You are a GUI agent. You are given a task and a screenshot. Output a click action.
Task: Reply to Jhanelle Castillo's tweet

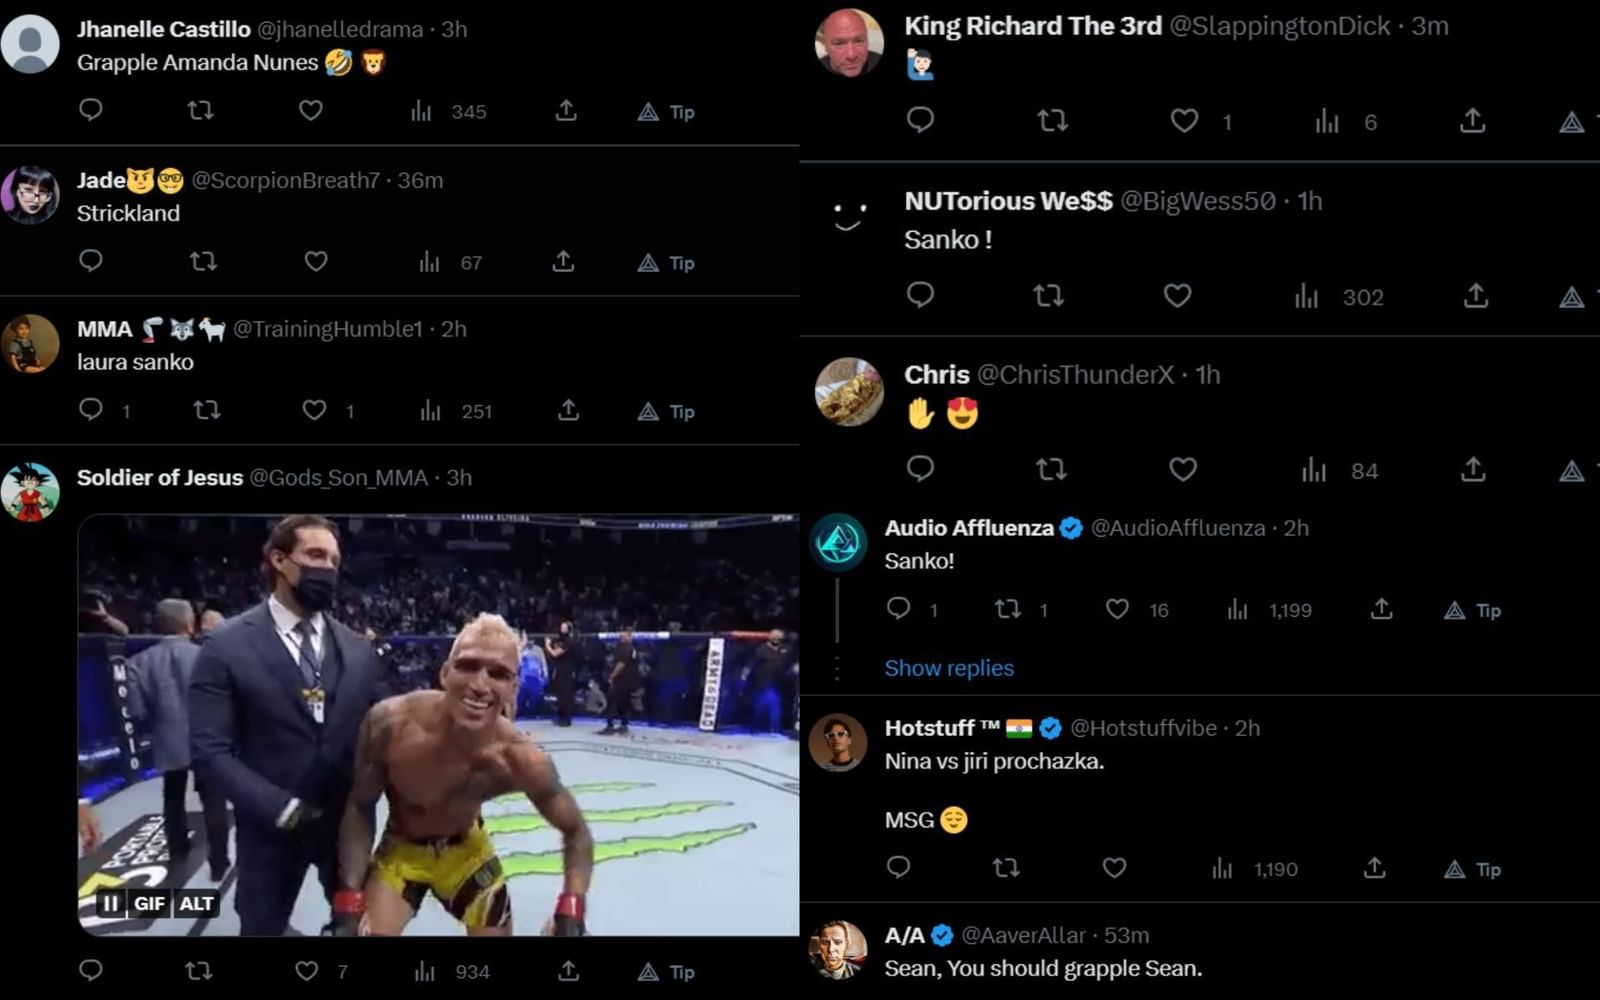point(91,111)
